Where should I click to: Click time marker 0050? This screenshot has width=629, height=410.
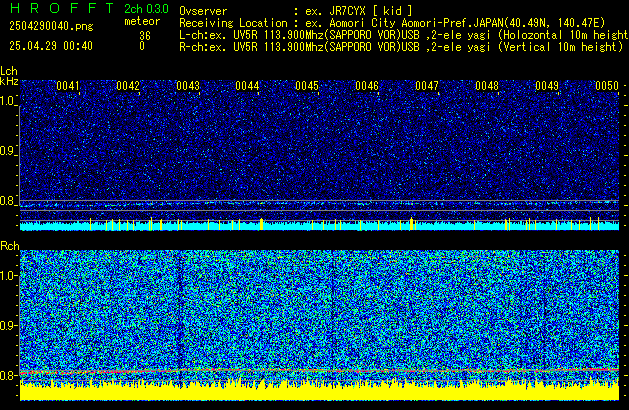click(607, 86)
